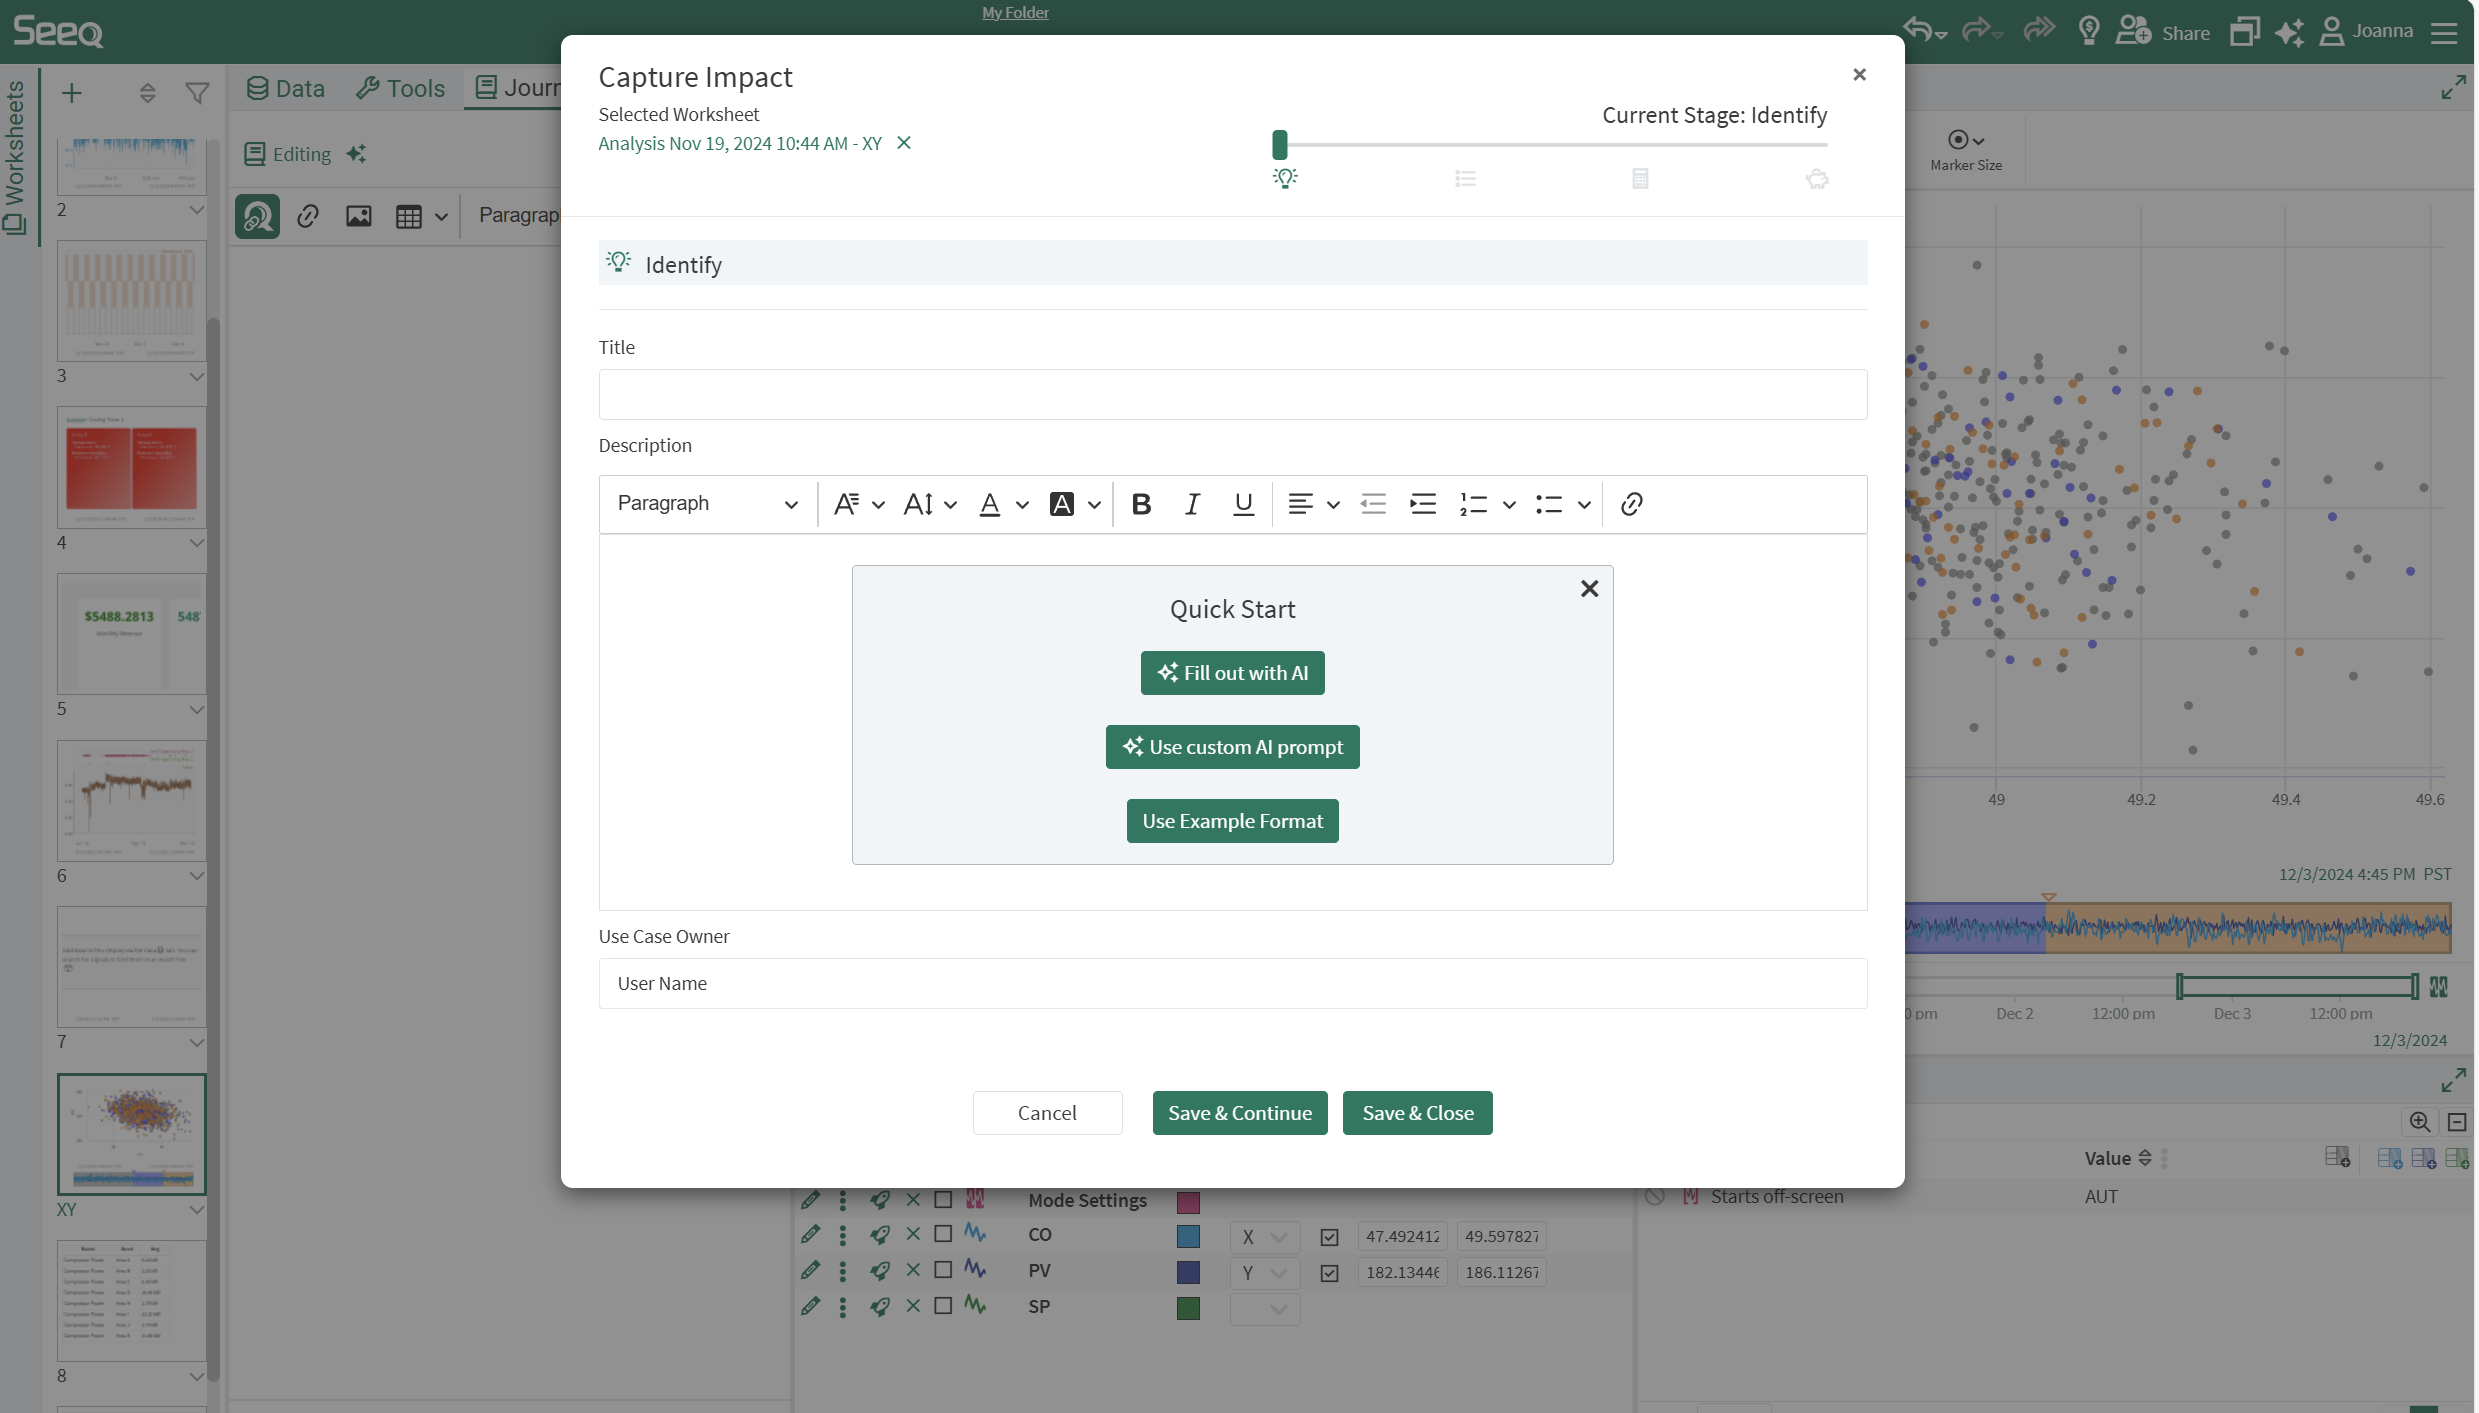Check the CO signal row checkbox
Screen dimensions: 2479x1413
tap(943, 1234)
